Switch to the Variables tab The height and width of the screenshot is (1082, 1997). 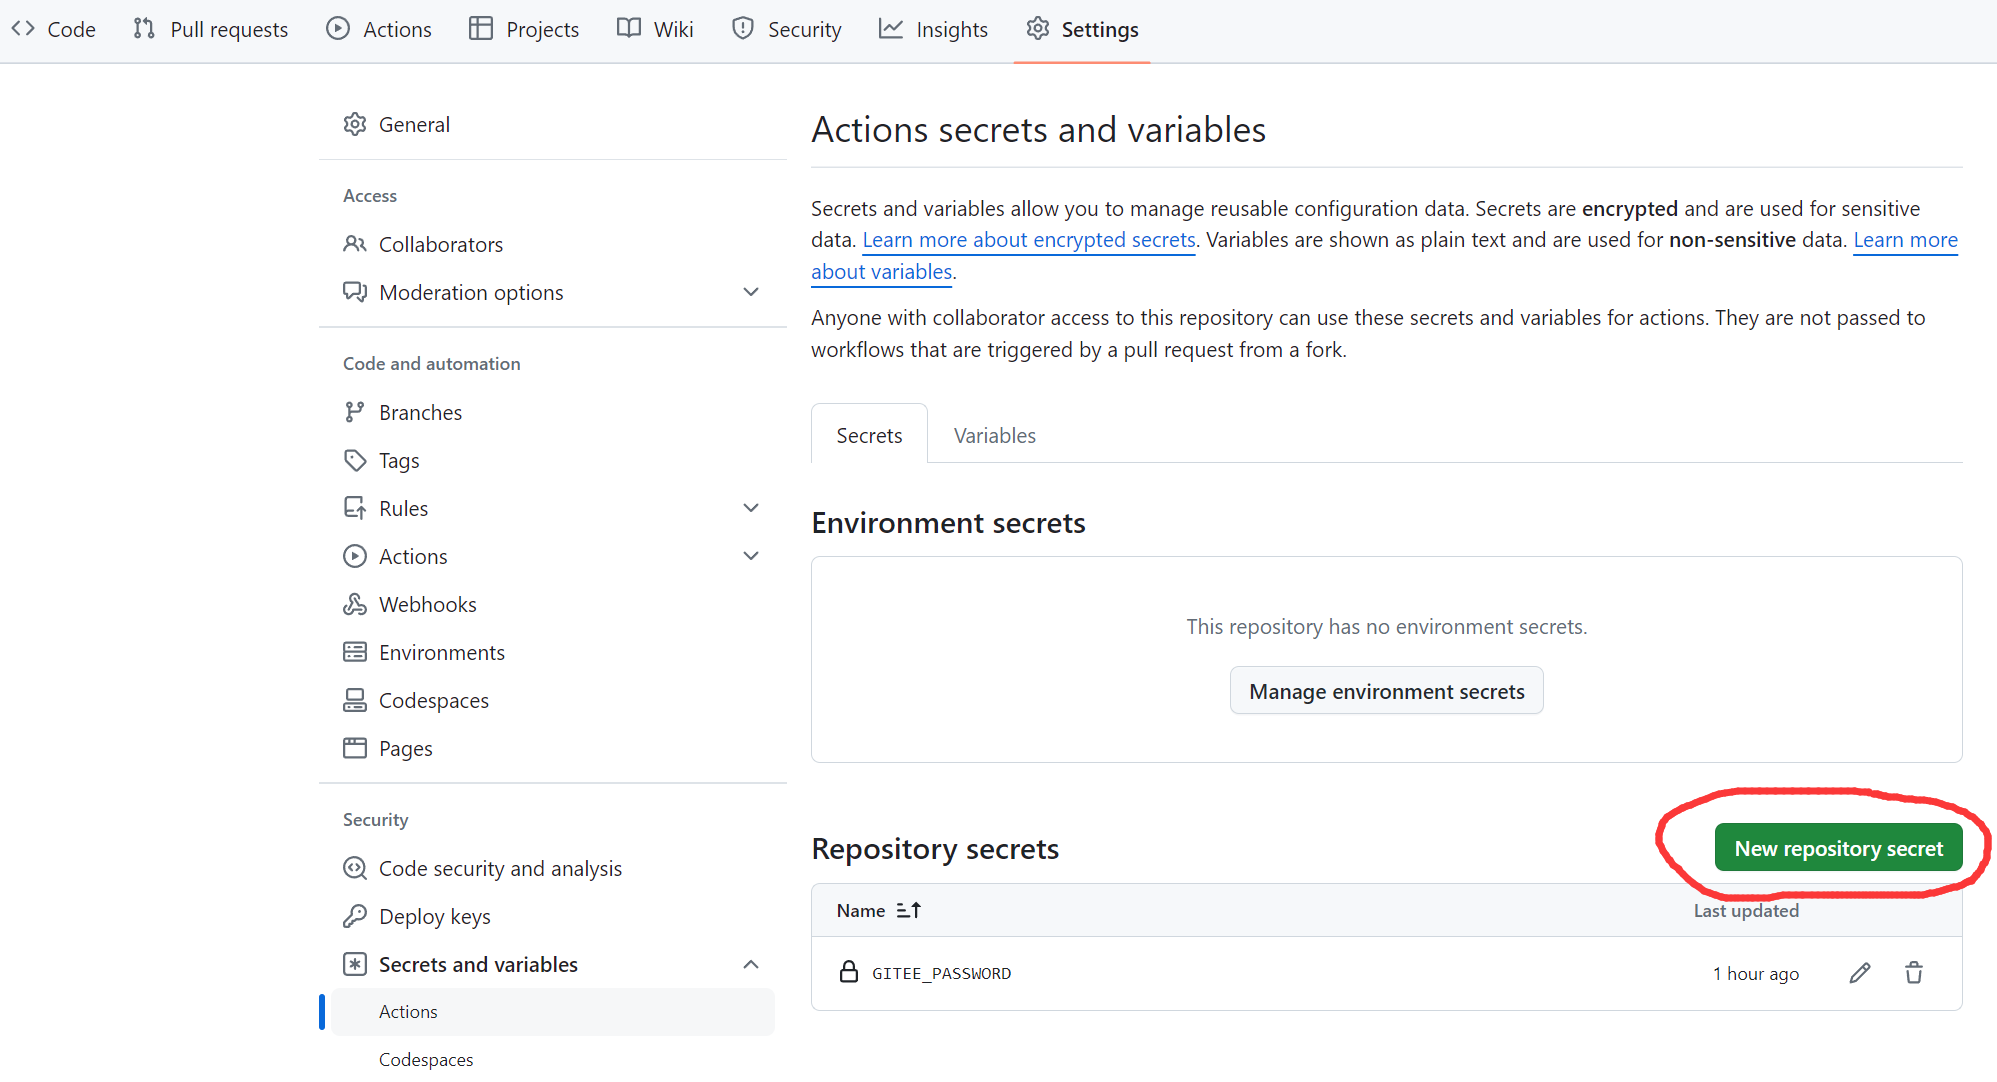coord(994,435)
